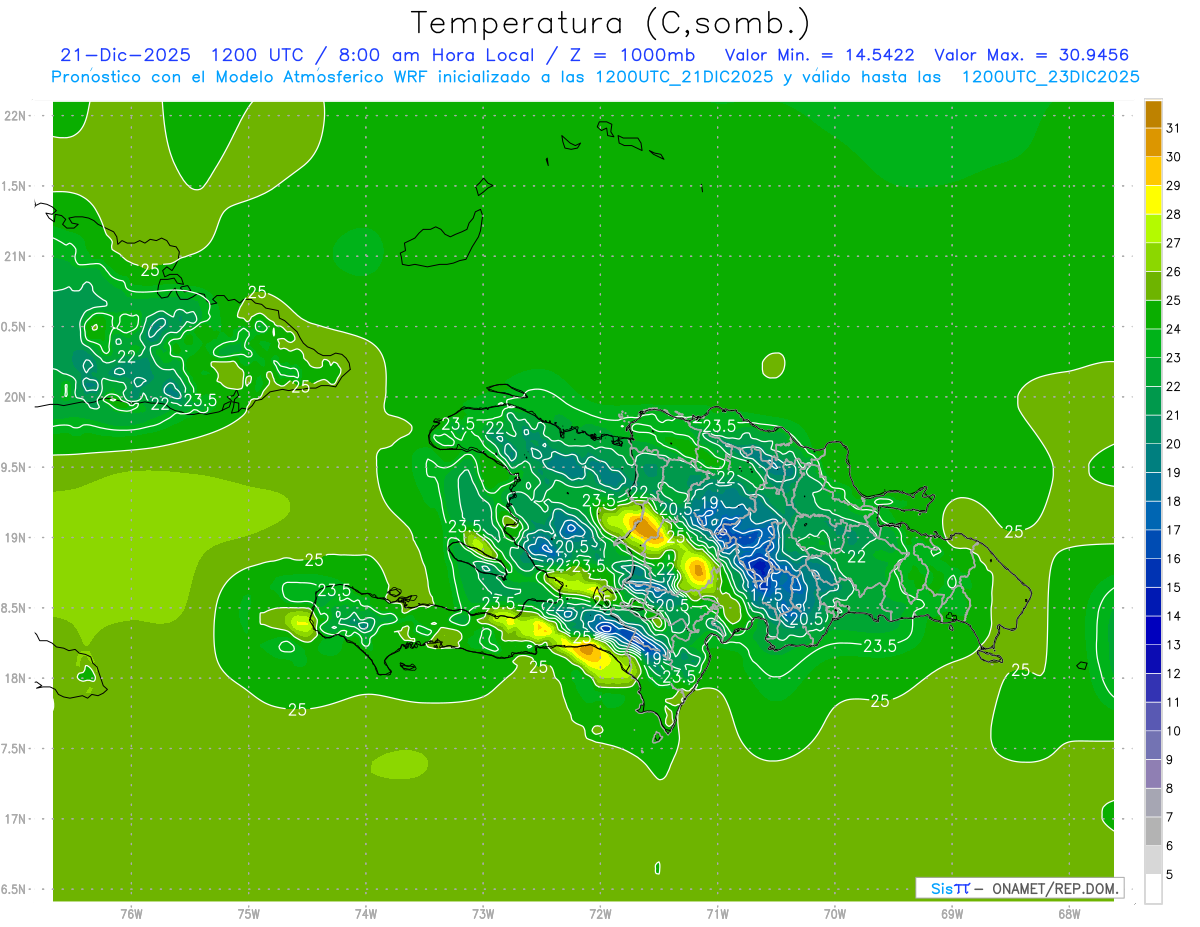
Task: Click the legend value '29'
Action: [1174, 186]
